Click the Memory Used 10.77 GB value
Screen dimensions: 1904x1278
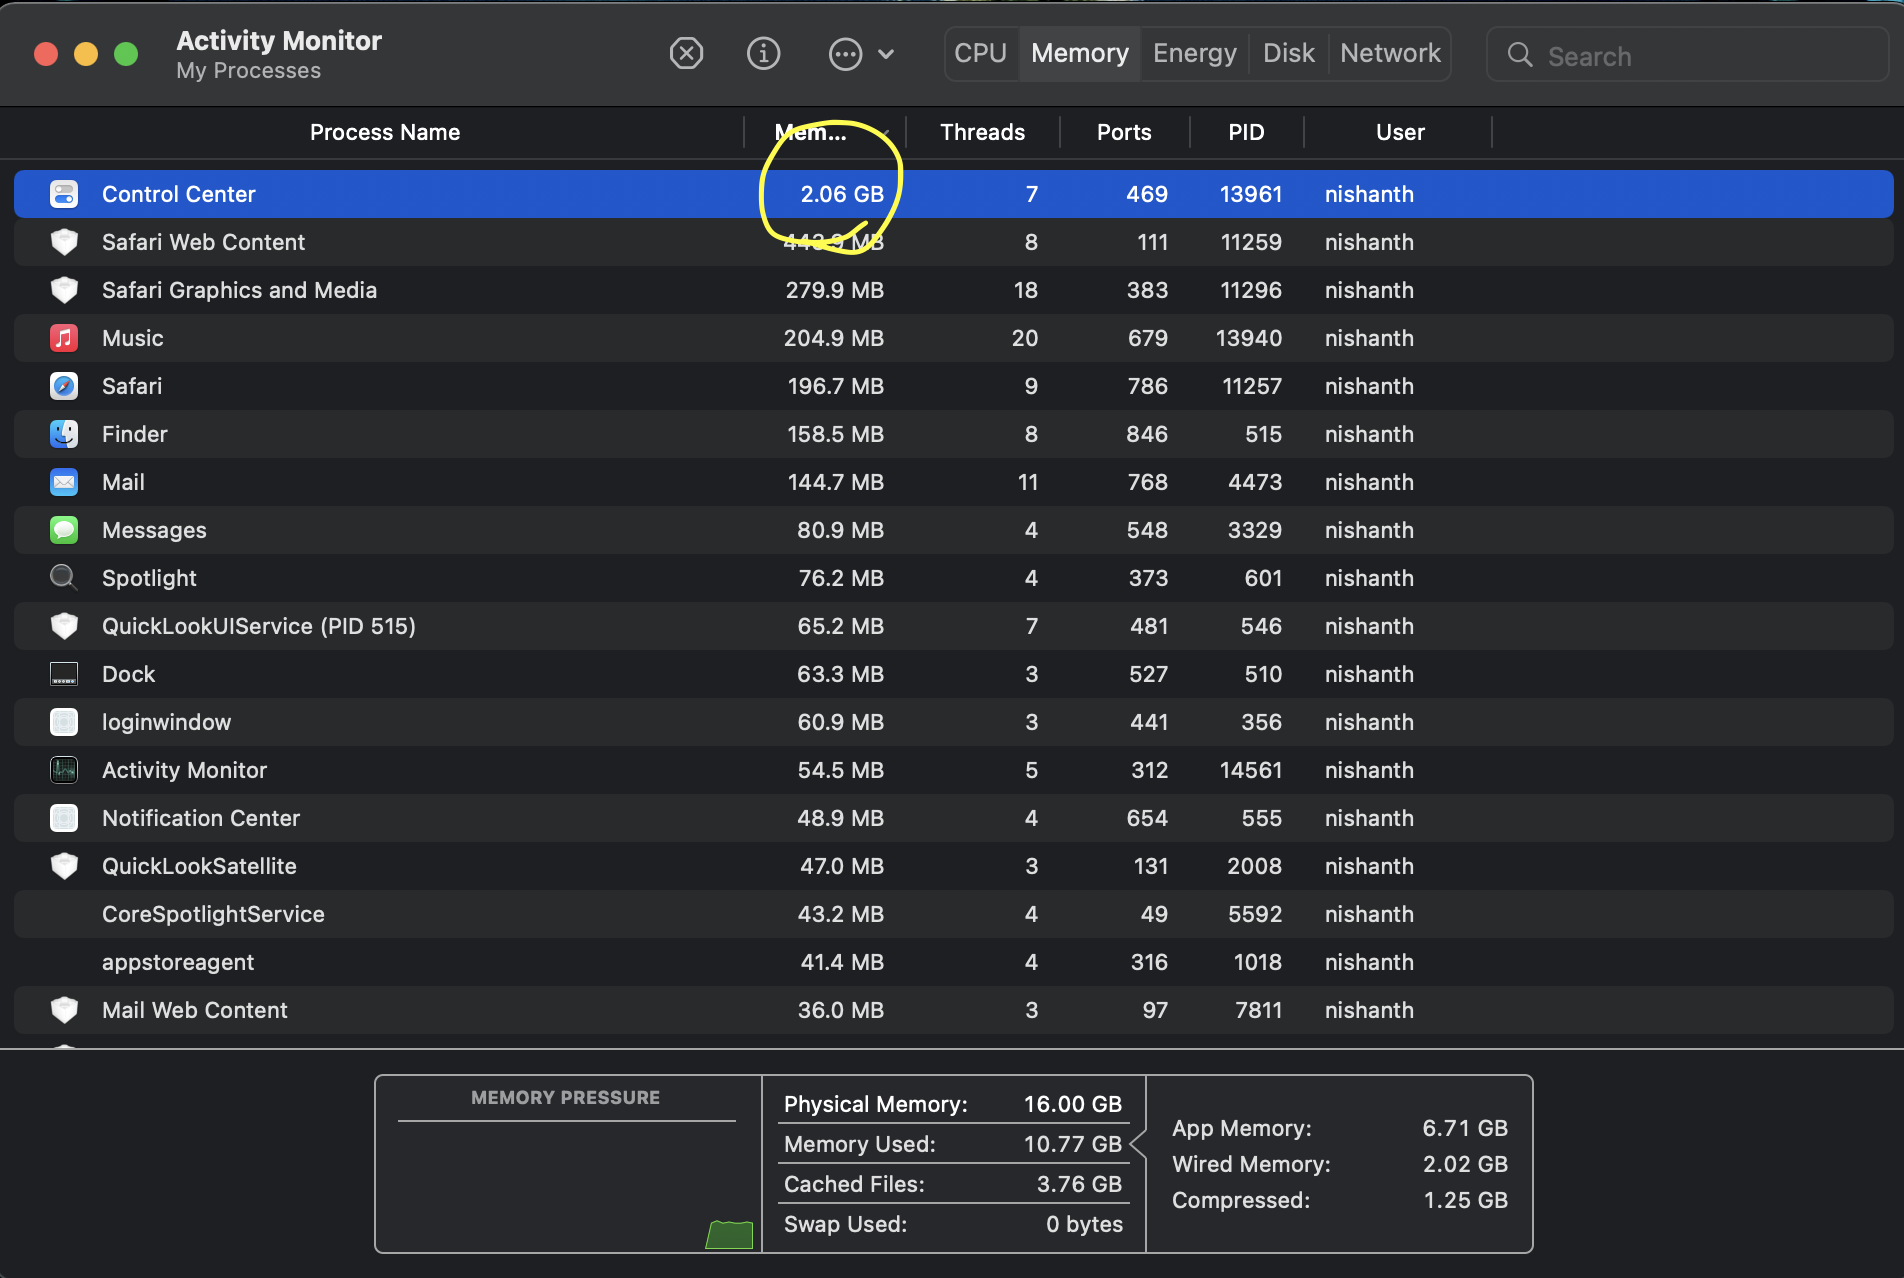pos(1073,1144)
